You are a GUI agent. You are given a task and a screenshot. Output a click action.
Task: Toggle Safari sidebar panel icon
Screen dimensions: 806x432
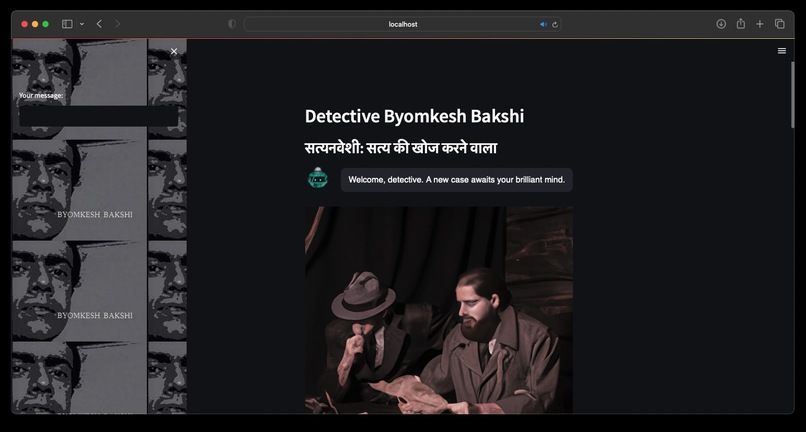tap(67, 24)
